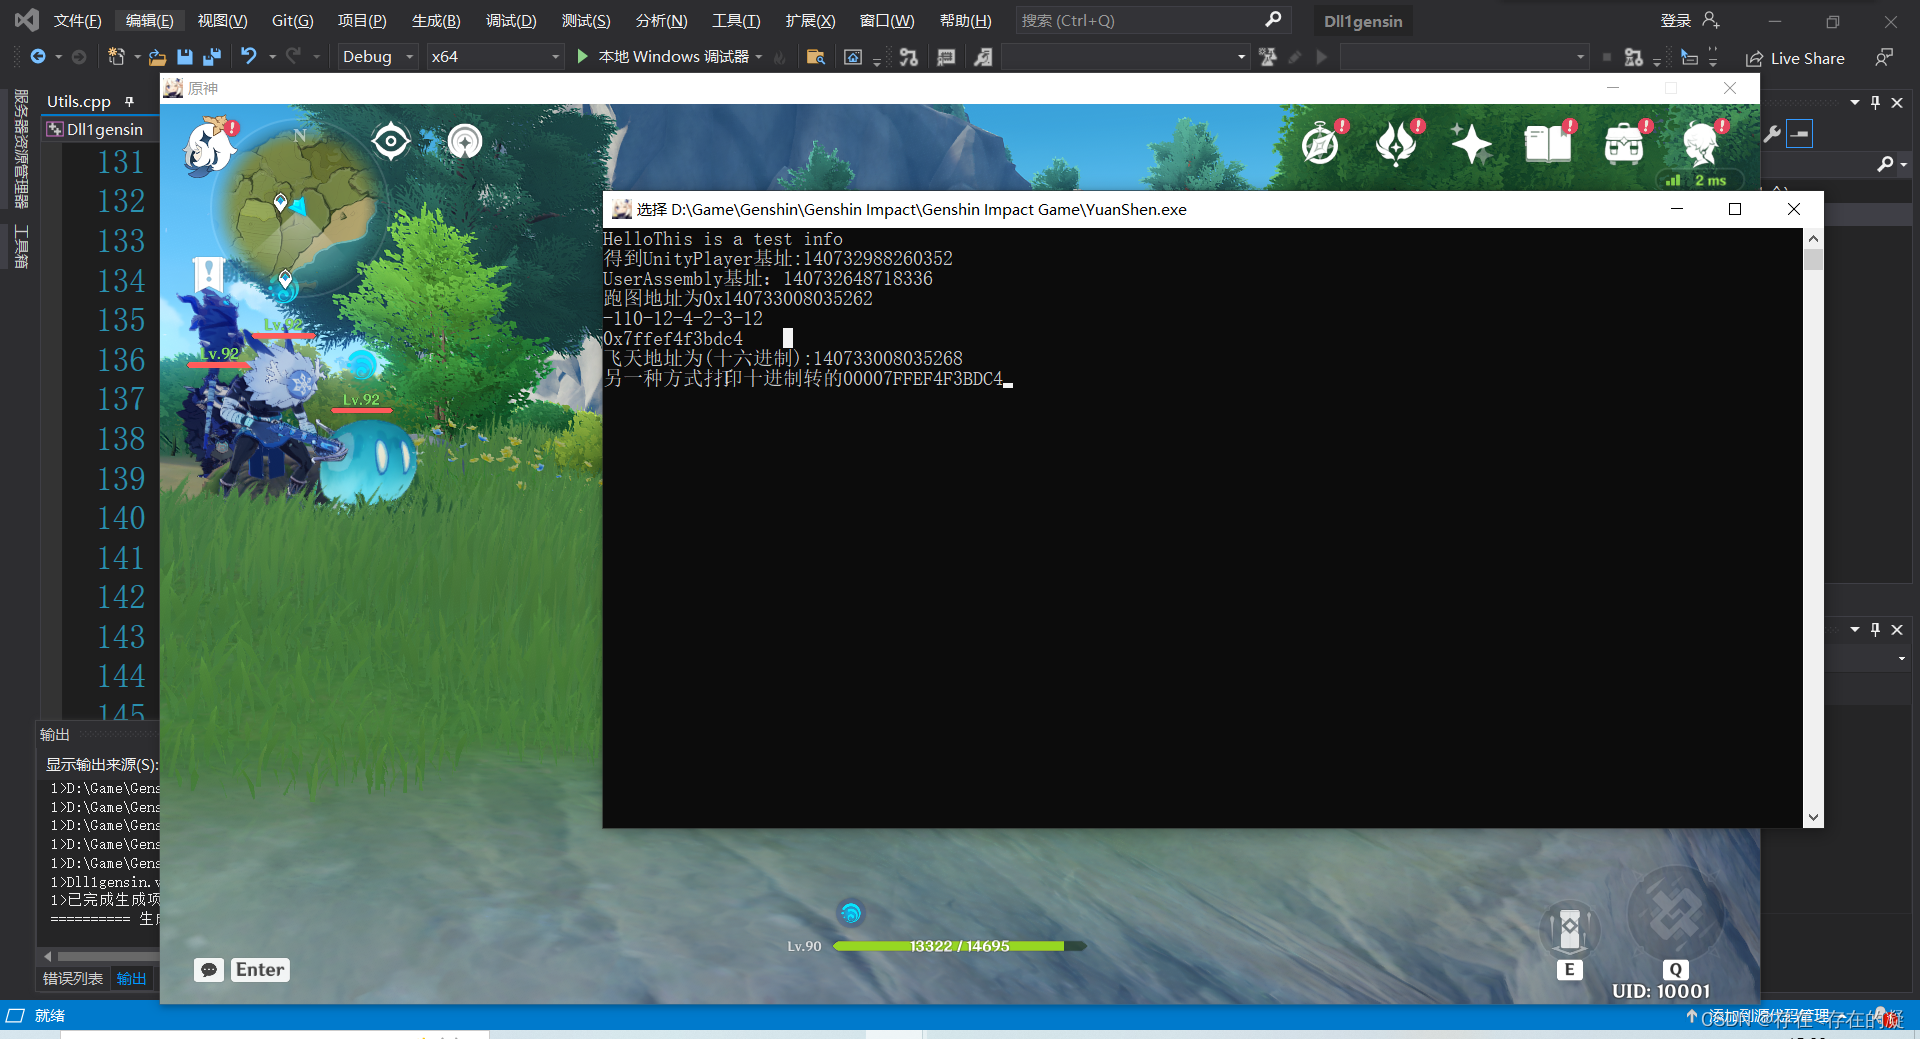Click the Save All toolbar icon
This screenshot has height=1039, width=1920.
point(211,57)
